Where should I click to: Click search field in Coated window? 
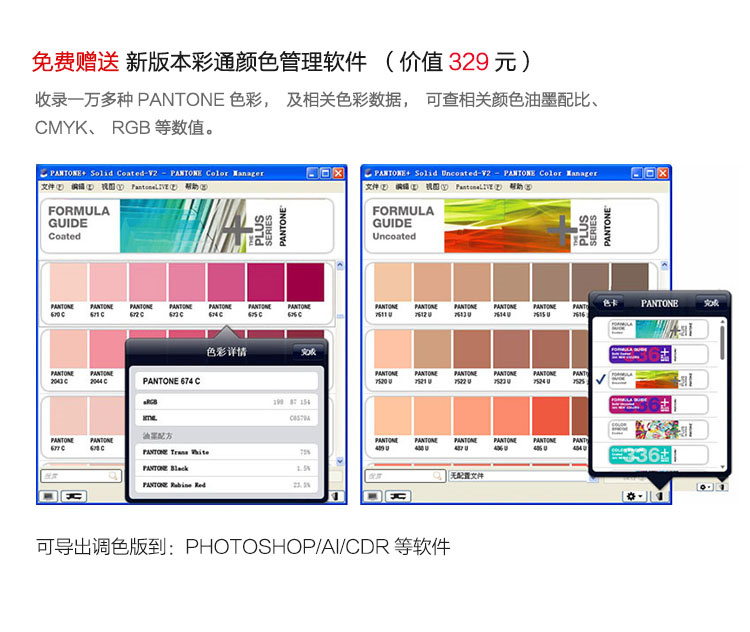81,476
